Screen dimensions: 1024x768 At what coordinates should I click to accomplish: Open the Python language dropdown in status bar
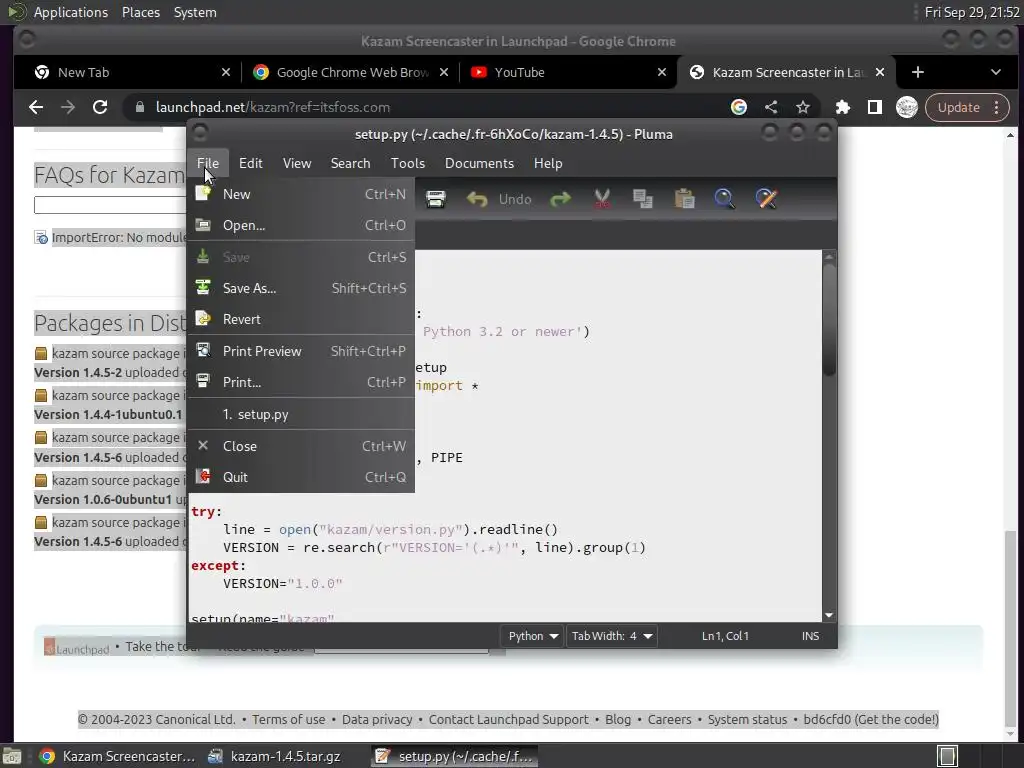click(x=533, y=636)
